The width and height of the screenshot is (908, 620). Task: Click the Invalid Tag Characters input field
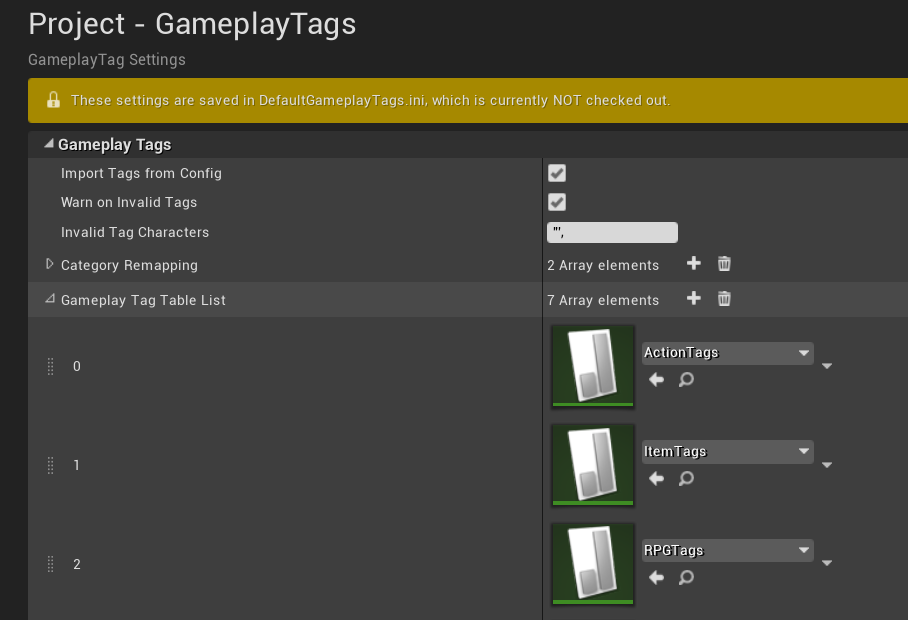(612, 233)
